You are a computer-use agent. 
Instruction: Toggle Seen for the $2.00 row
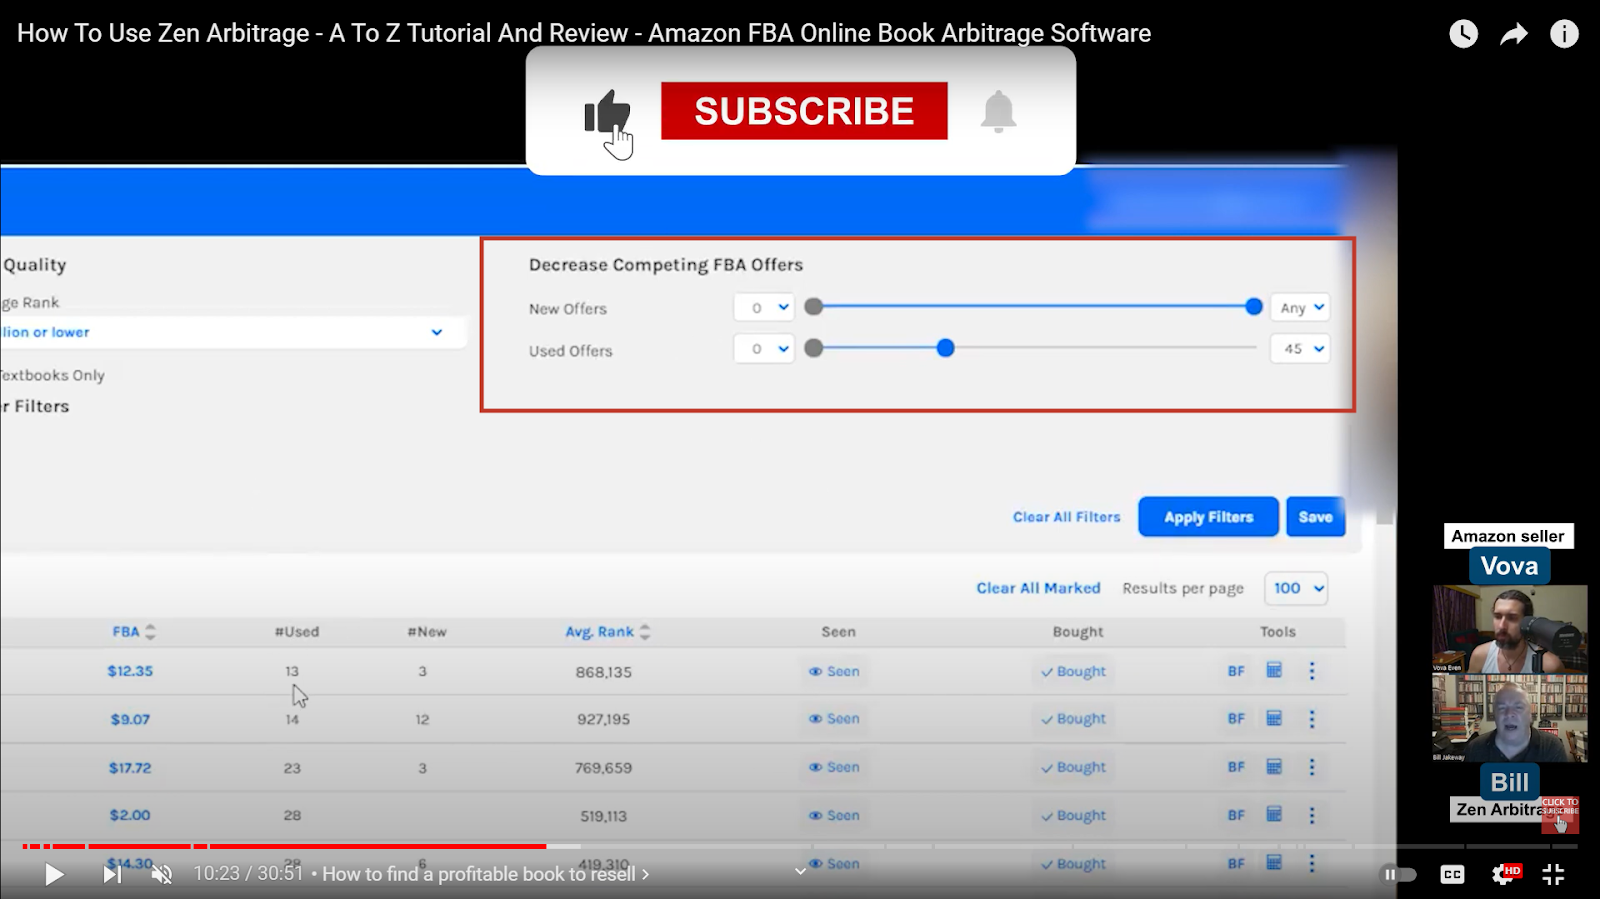point(834,816)
